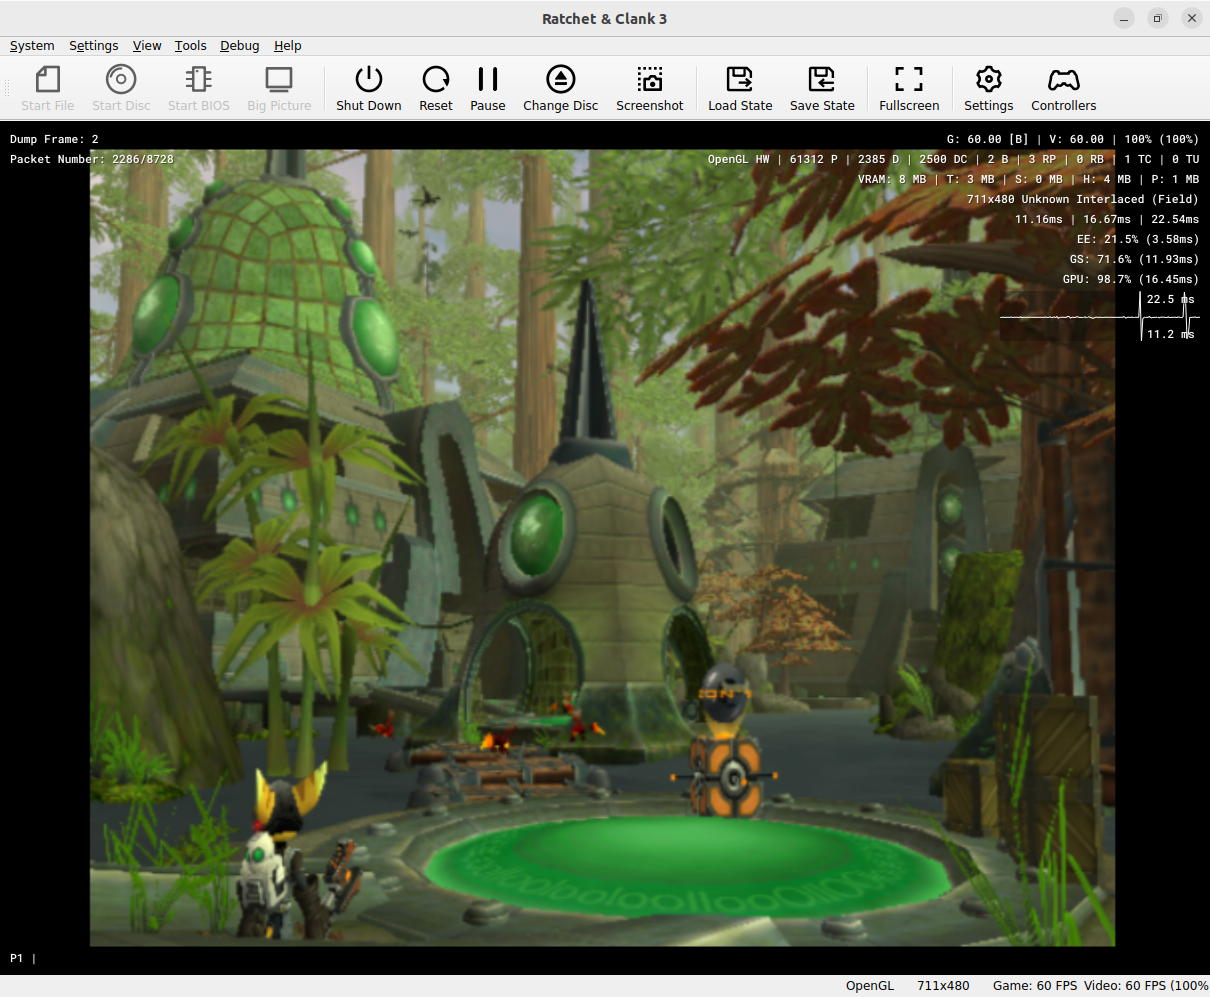The height and width of the screenshot is (997, 1210).
Task: Click the Start File toolbar icon
Action: (47, 79)
